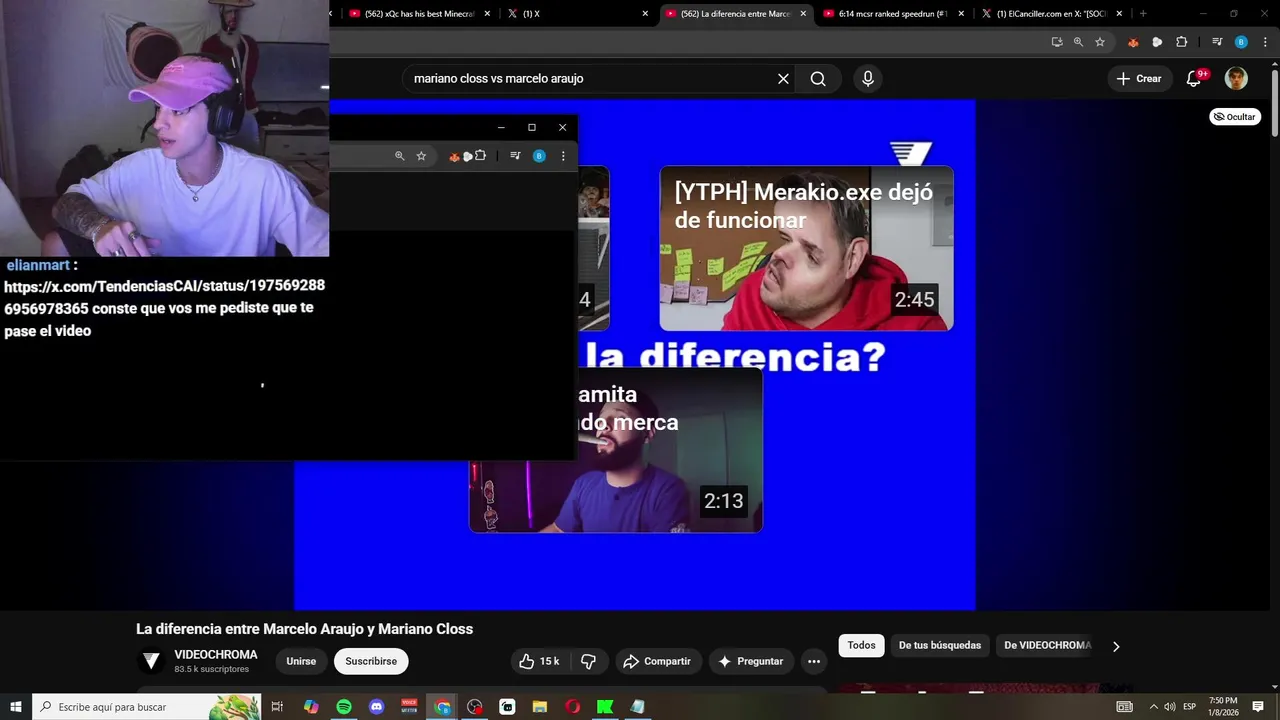Screen dimensions: 1280x720
Task: Click the video title La diferencia entre Marcelo Araujo
Action: pos(304,629)
